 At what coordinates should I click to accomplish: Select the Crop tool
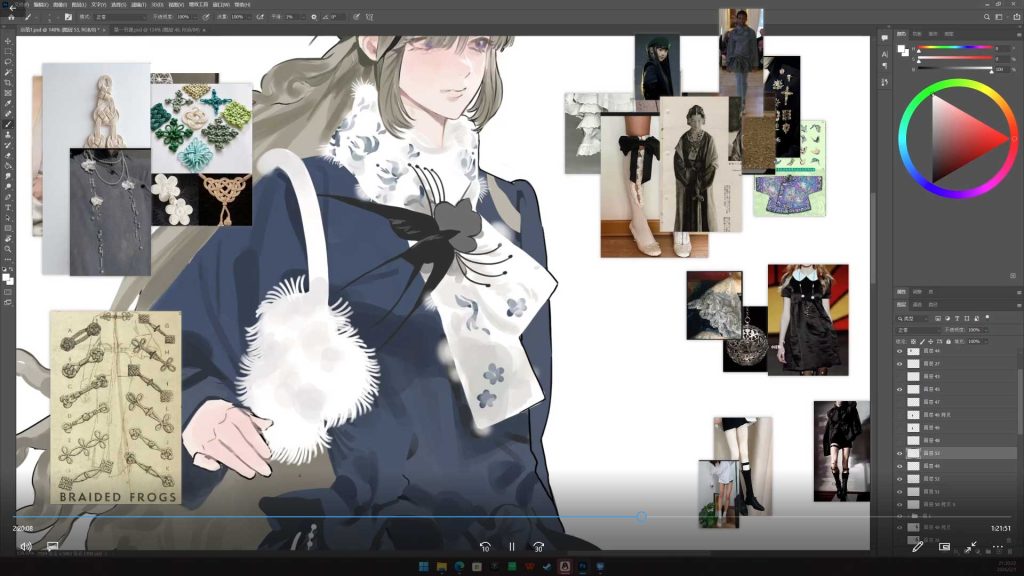(7, 82)
